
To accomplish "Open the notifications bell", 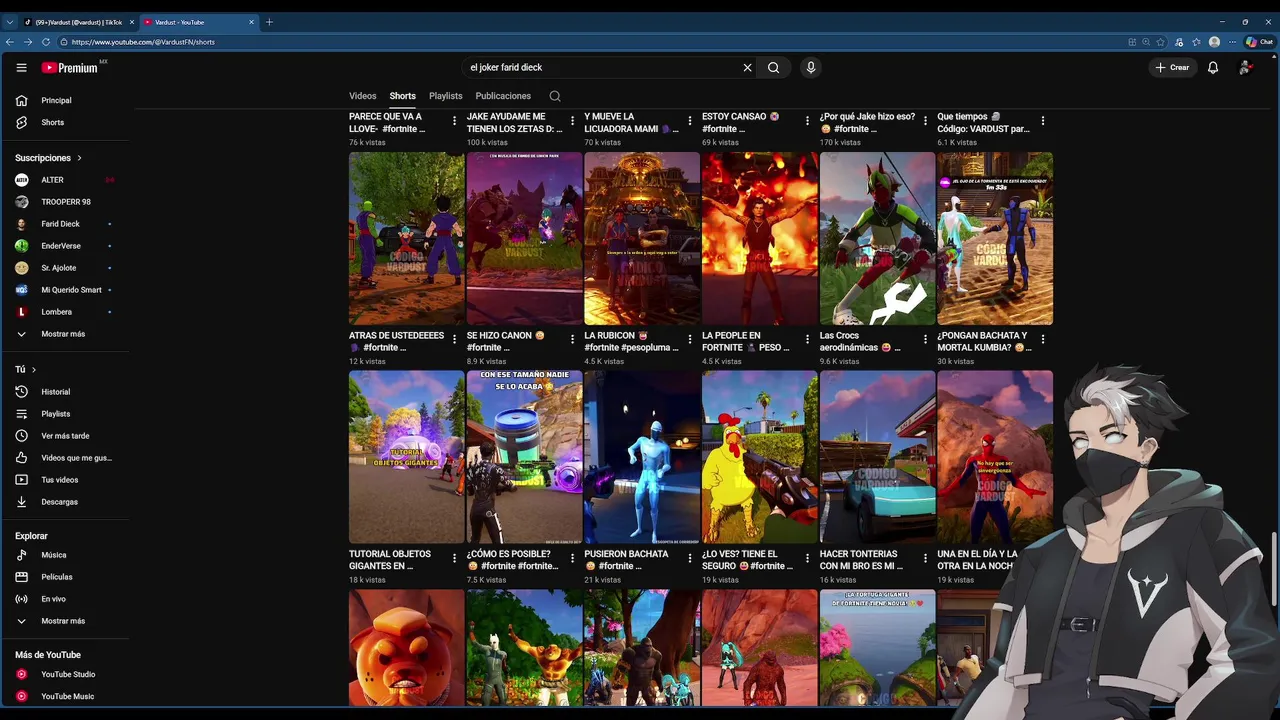I will (1213, 67).
